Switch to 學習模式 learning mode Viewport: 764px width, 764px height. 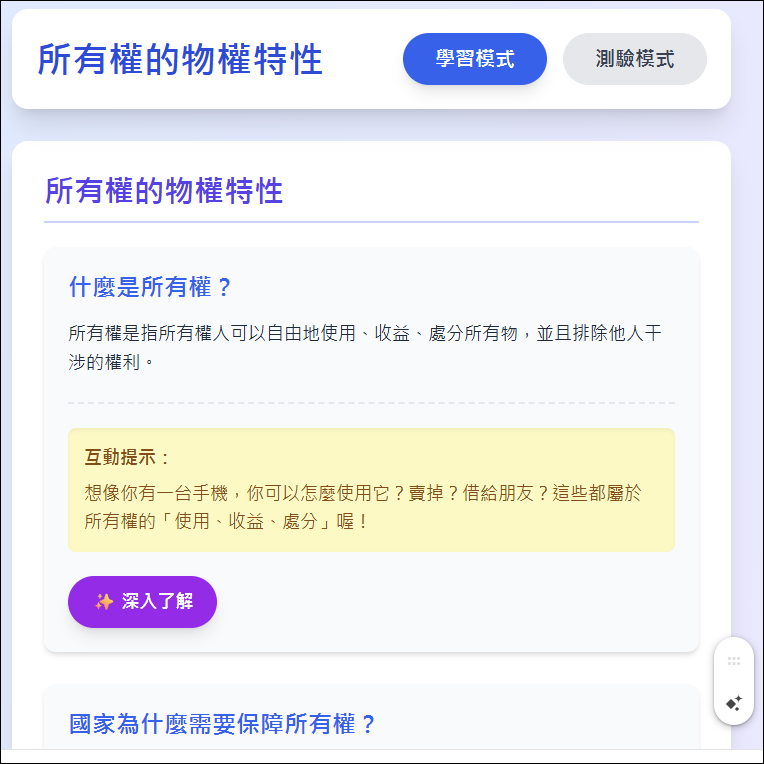(x=475, y=59)
